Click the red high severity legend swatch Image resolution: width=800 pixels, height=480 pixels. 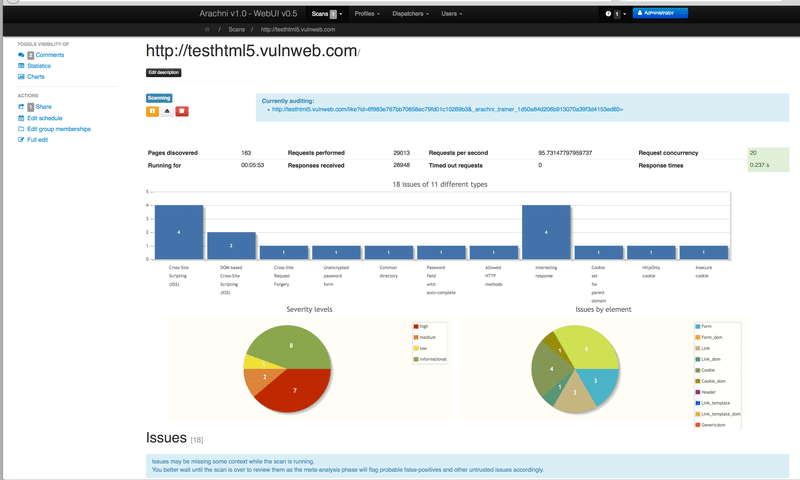415,327
